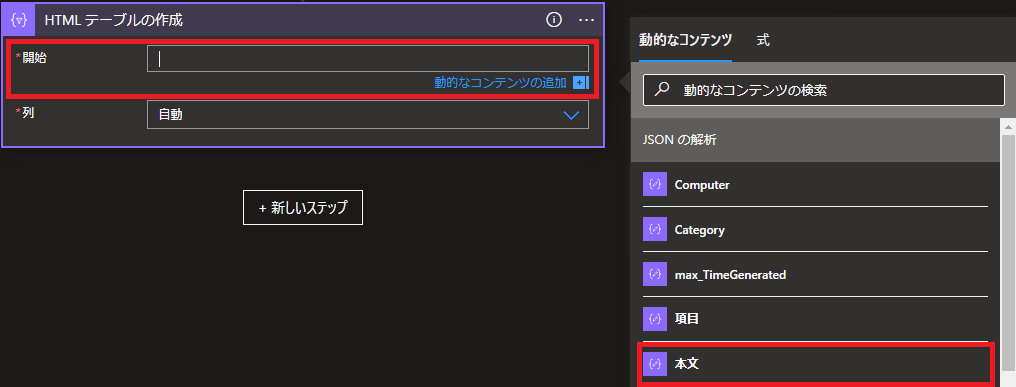Select the 項目 dynamic content
The width and height of the screenshot is (1016, 387).
(x=815, y=319)
